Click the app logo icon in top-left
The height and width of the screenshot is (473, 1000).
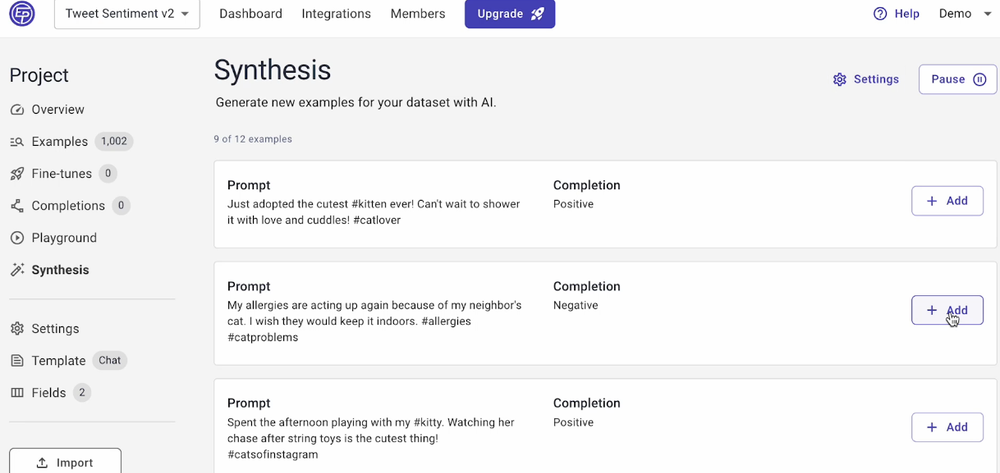point(22,13)
